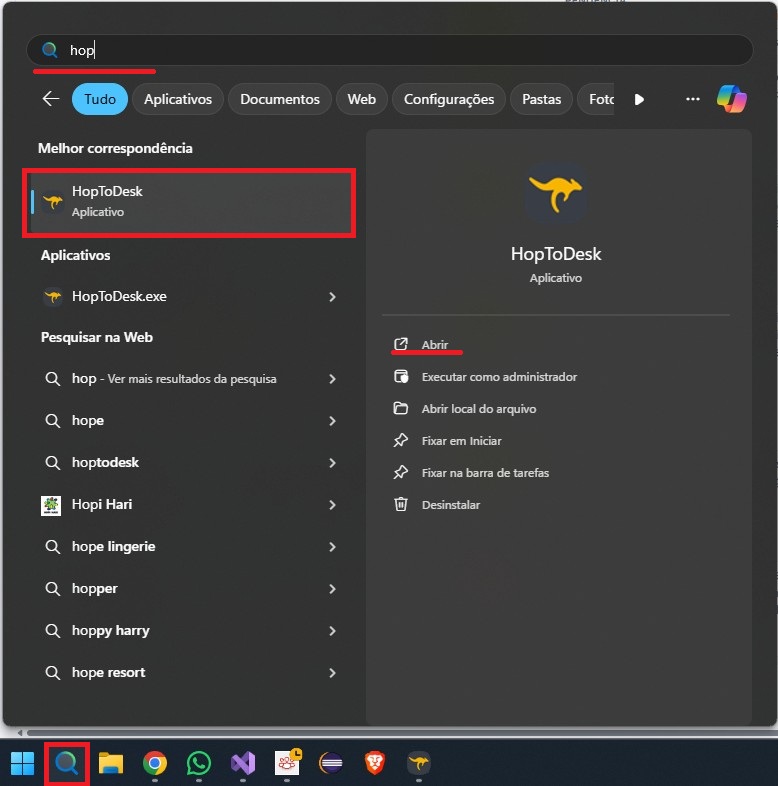The height and width of the screenshot is (786, 778).
Task: Choose Executar como administrador
Action: (499, 377)
